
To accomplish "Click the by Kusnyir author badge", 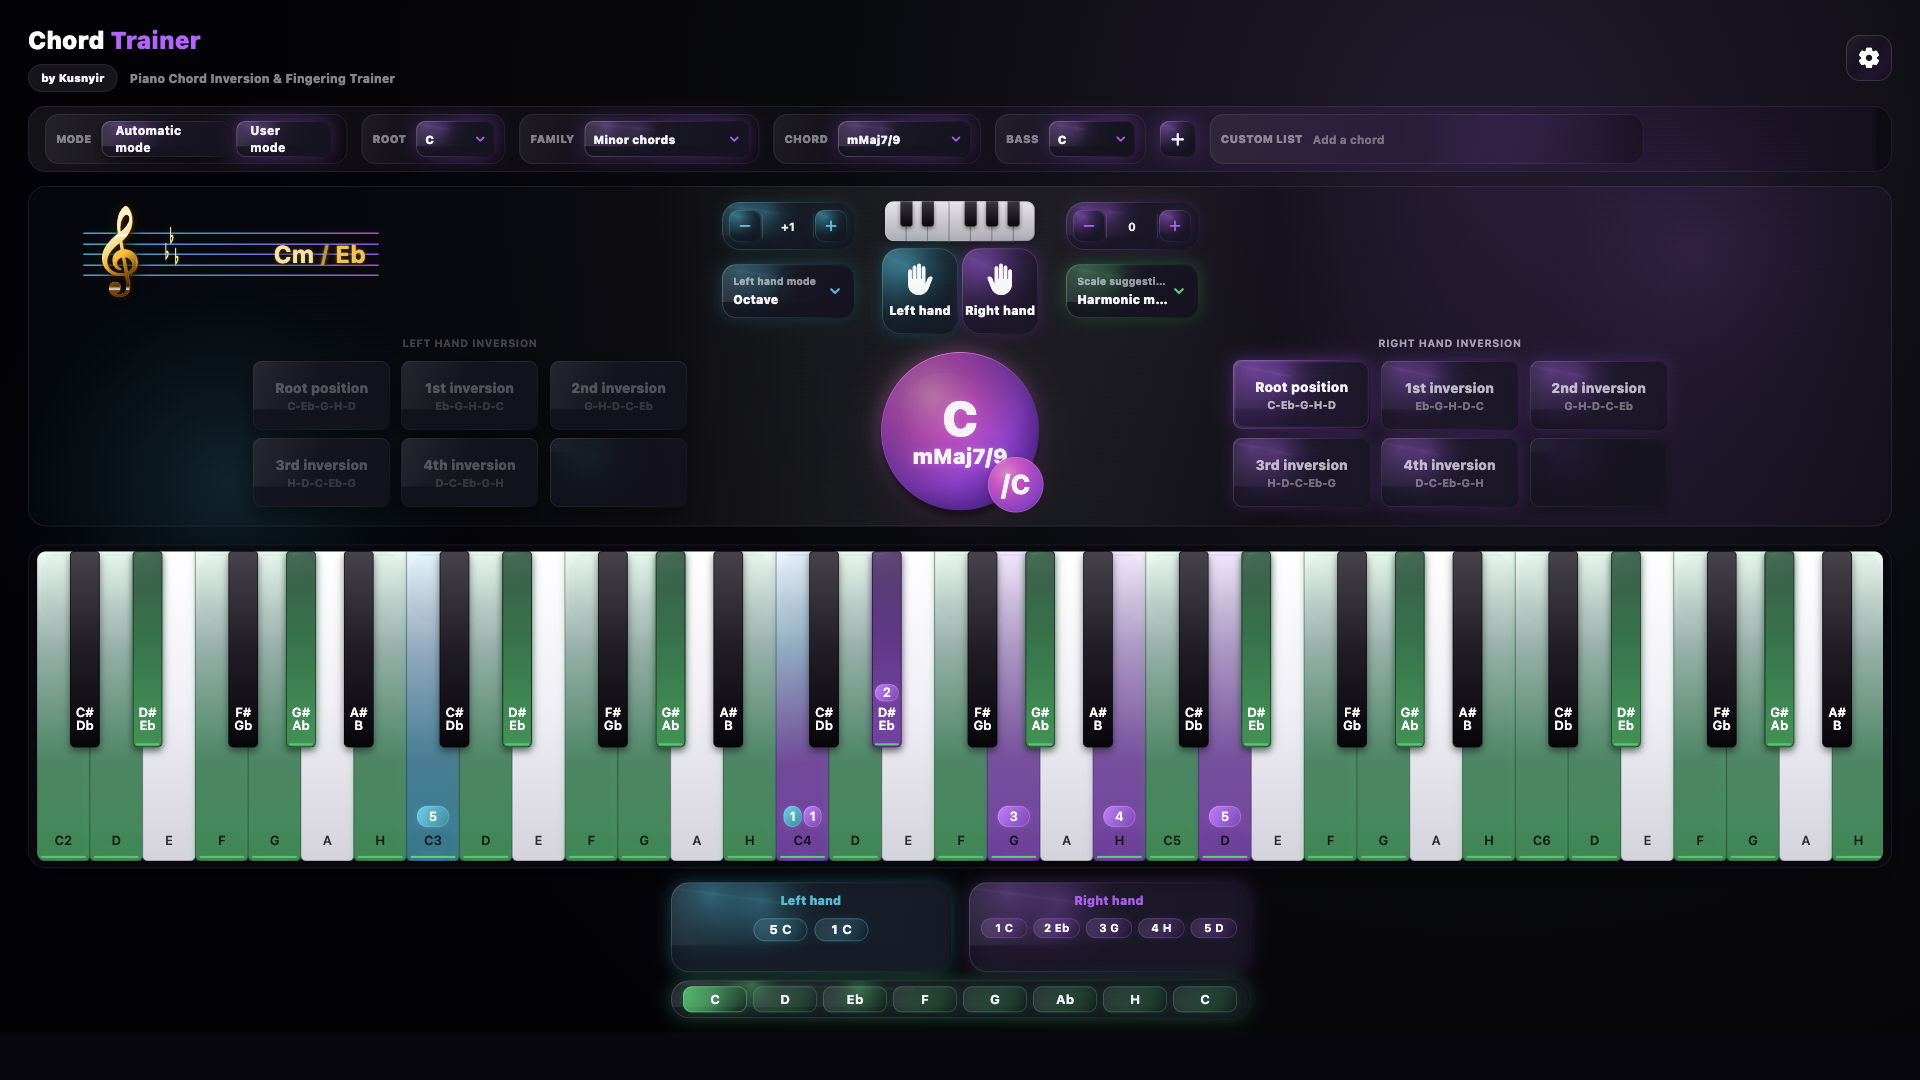I will click(72, 78).
